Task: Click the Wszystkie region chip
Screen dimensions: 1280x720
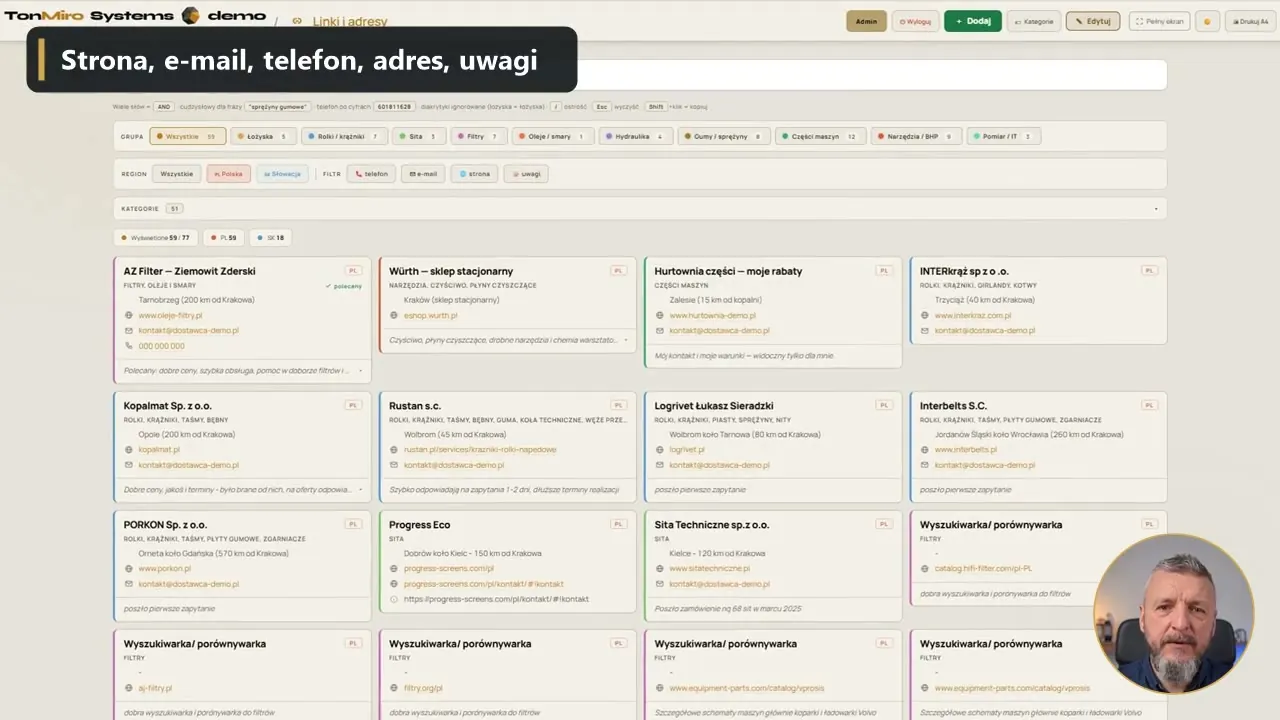Action: pyautogui.click(x=177, y=174)
